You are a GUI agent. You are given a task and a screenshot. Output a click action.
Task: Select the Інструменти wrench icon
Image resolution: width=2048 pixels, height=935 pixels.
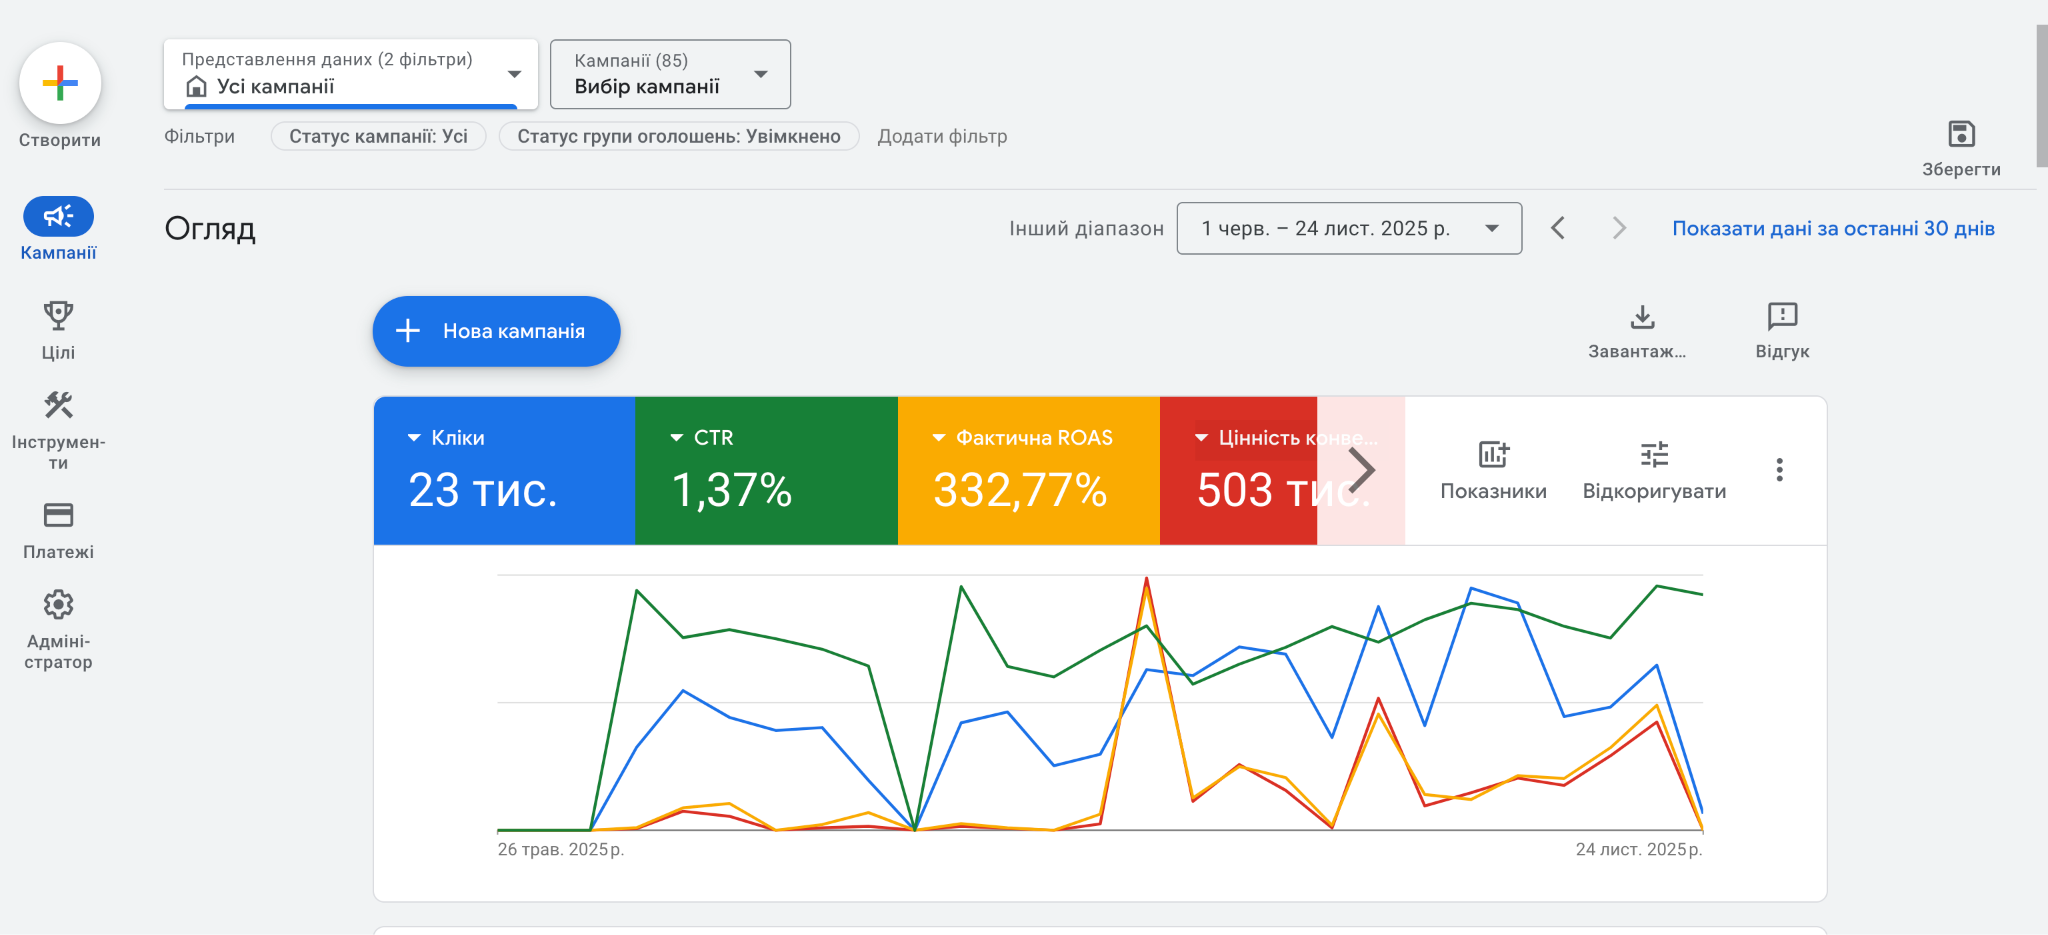click(58, 405)
